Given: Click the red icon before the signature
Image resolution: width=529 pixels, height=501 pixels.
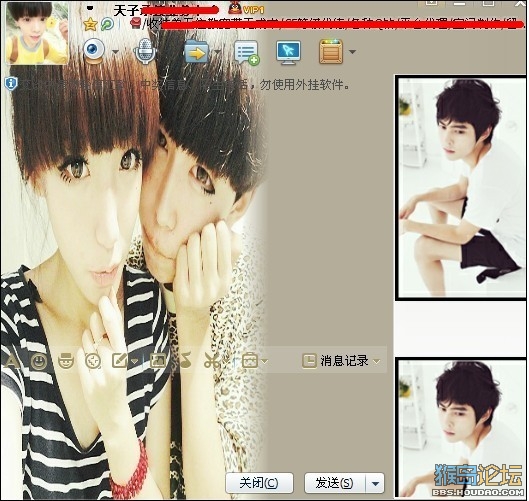Looking at the screenshot, I should (135, 24).
